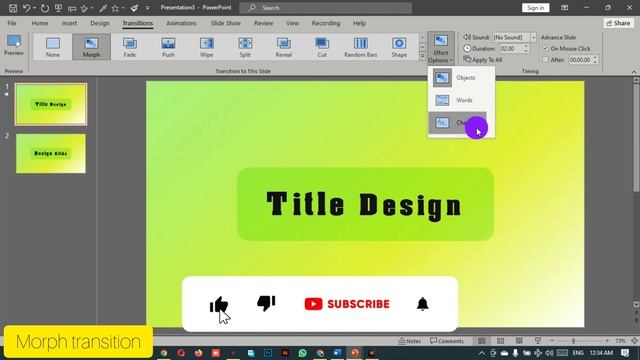Adjust the zoom slider
640x360 pixels.
point(573,341)
